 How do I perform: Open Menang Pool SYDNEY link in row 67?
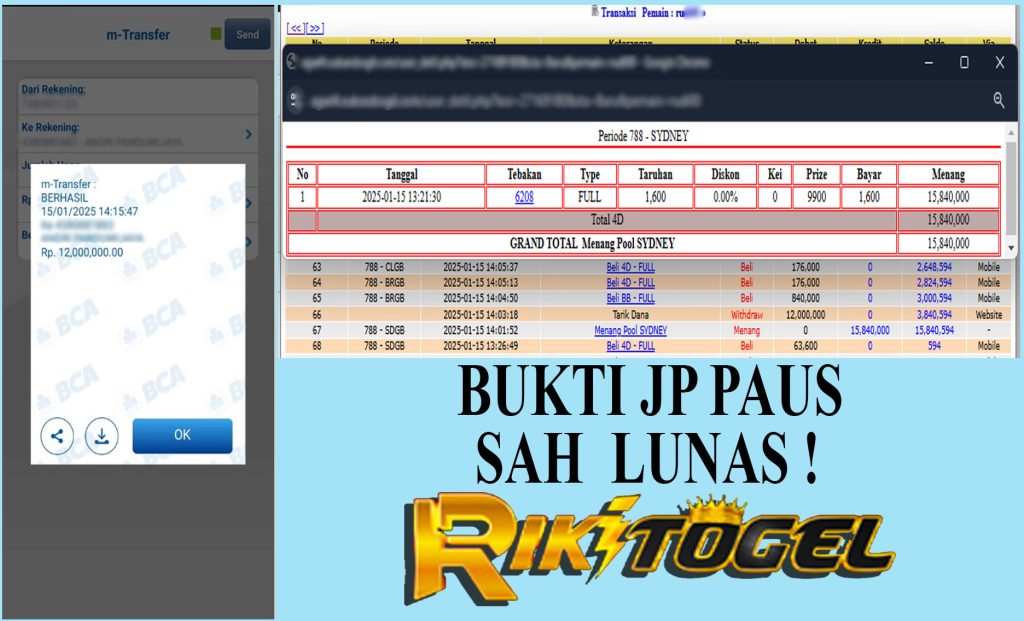point(630,330)
